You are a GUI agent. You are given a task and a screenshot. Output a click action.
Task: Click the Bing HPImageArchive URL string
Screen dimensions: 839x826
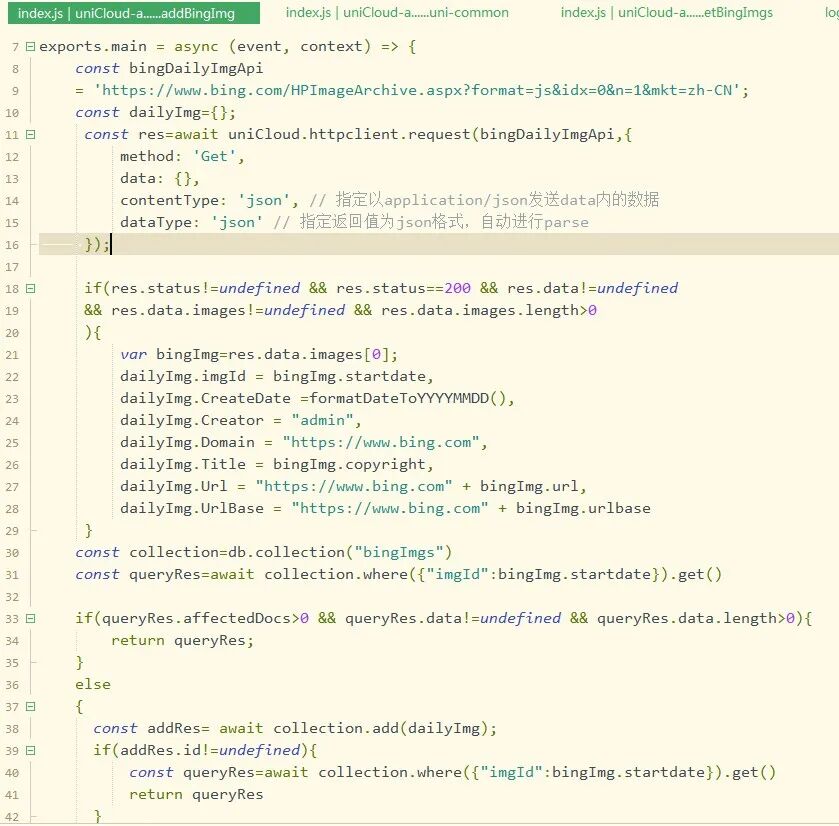coord(417,90)
